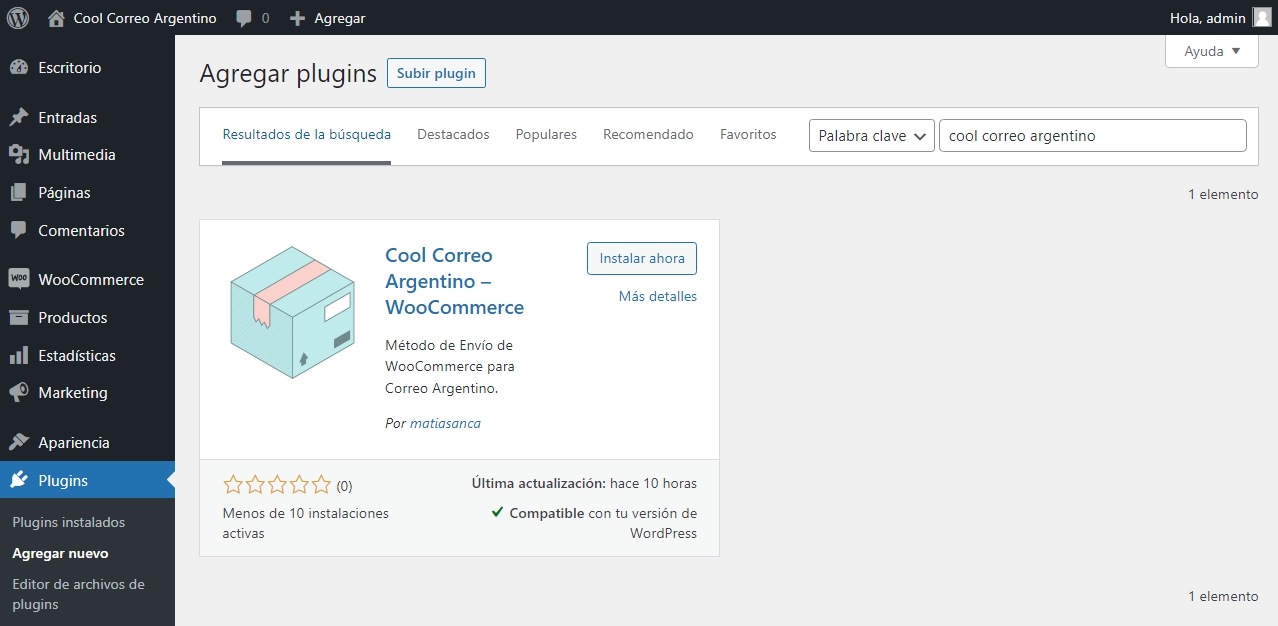Click the Multimedia media icon
Image resolution: width=1278 pixels, height=626 pixels.
coord(18,155)
